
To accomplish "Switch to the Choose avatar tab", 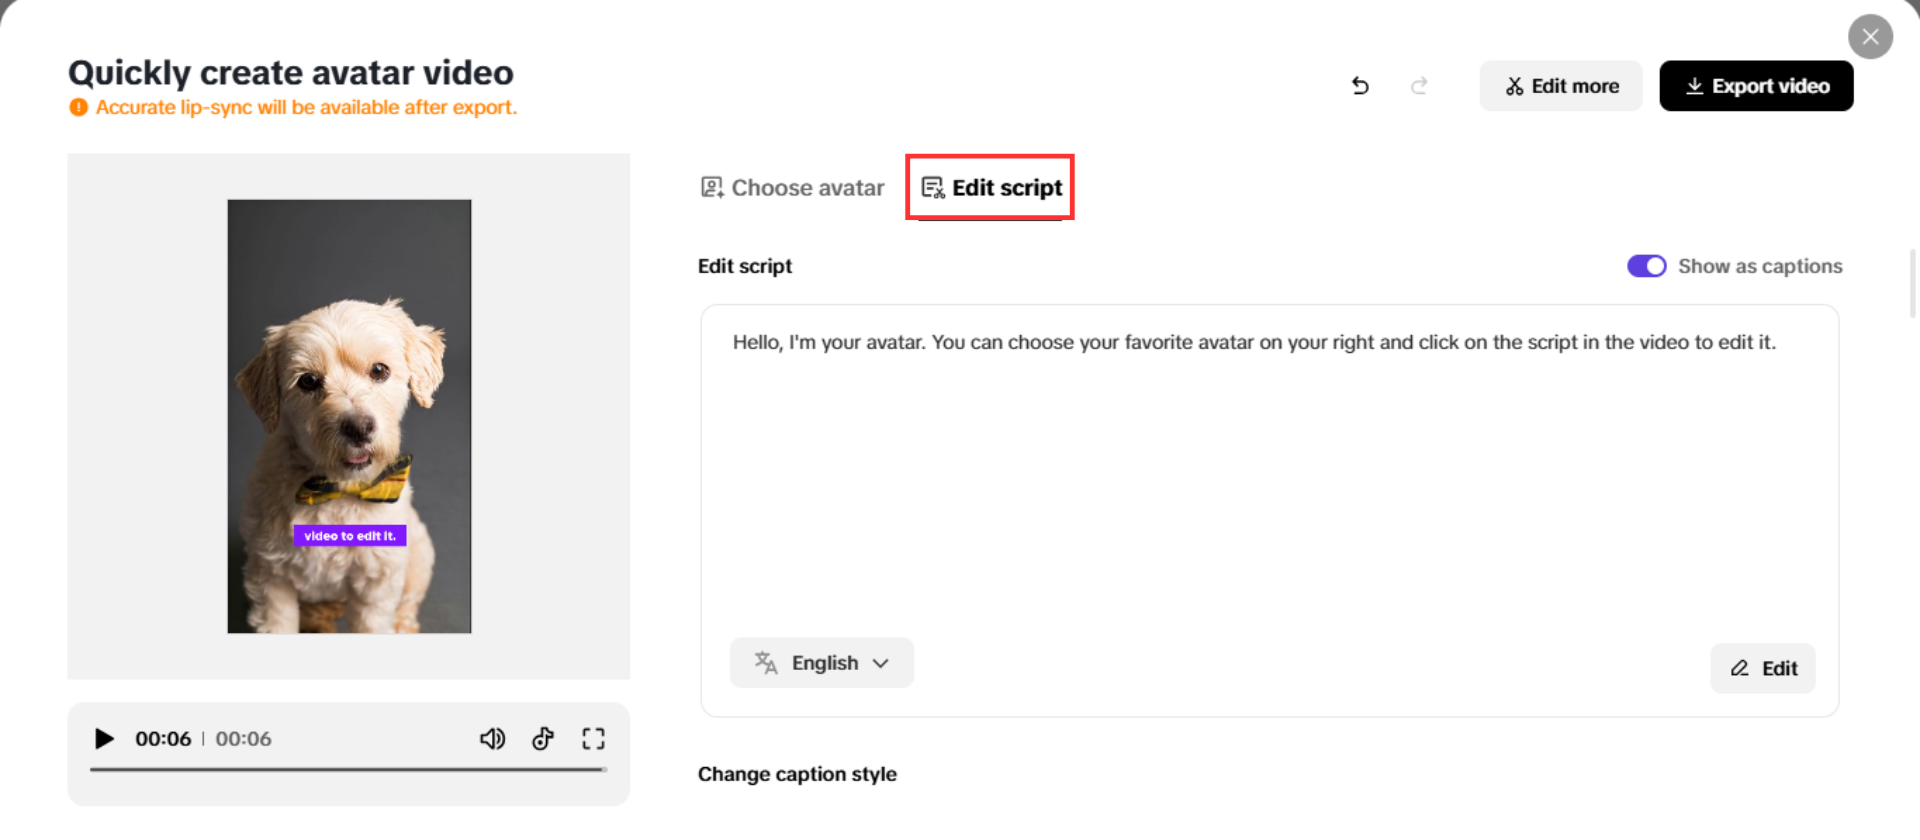I will pos(793,188).
